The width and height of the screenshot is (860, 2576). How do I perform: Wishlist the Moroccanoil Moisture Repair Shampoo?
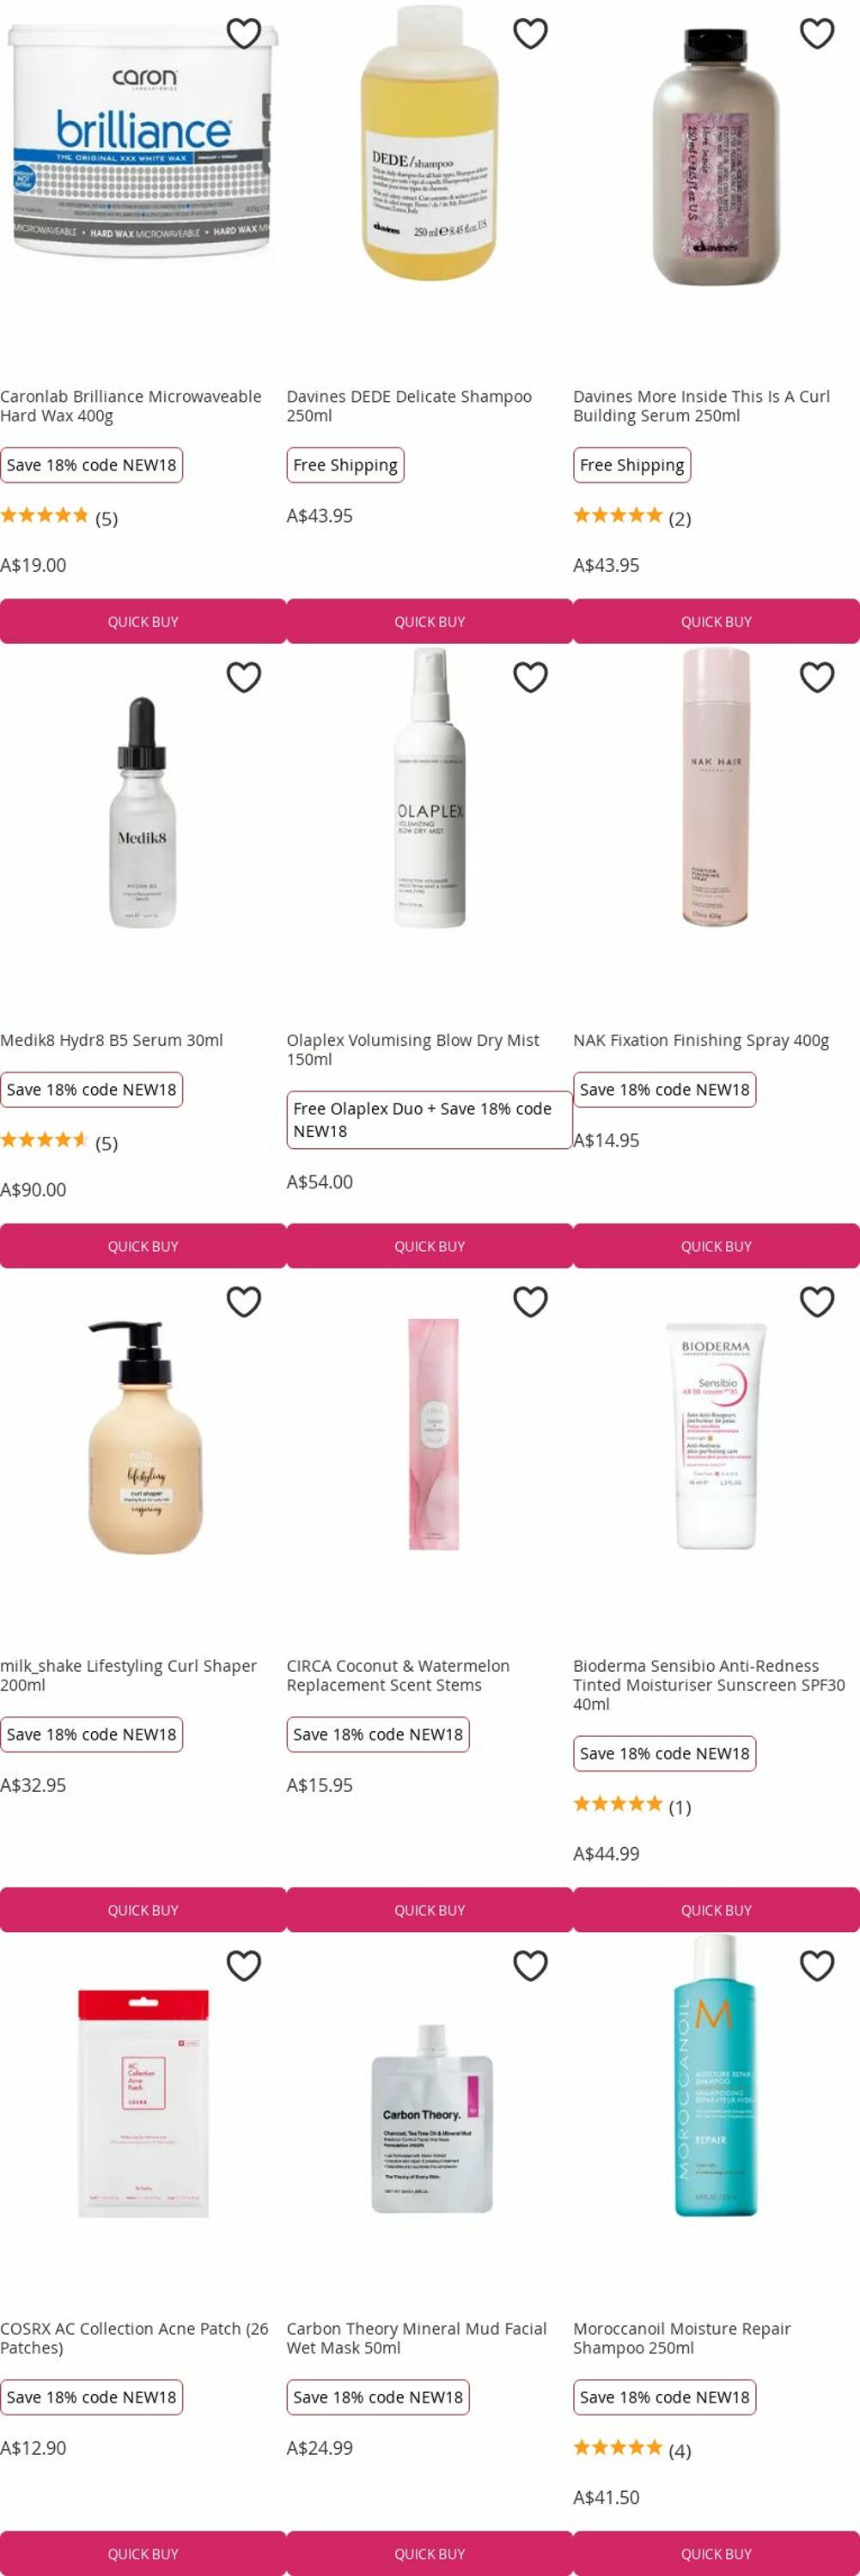pos(817,1965)
